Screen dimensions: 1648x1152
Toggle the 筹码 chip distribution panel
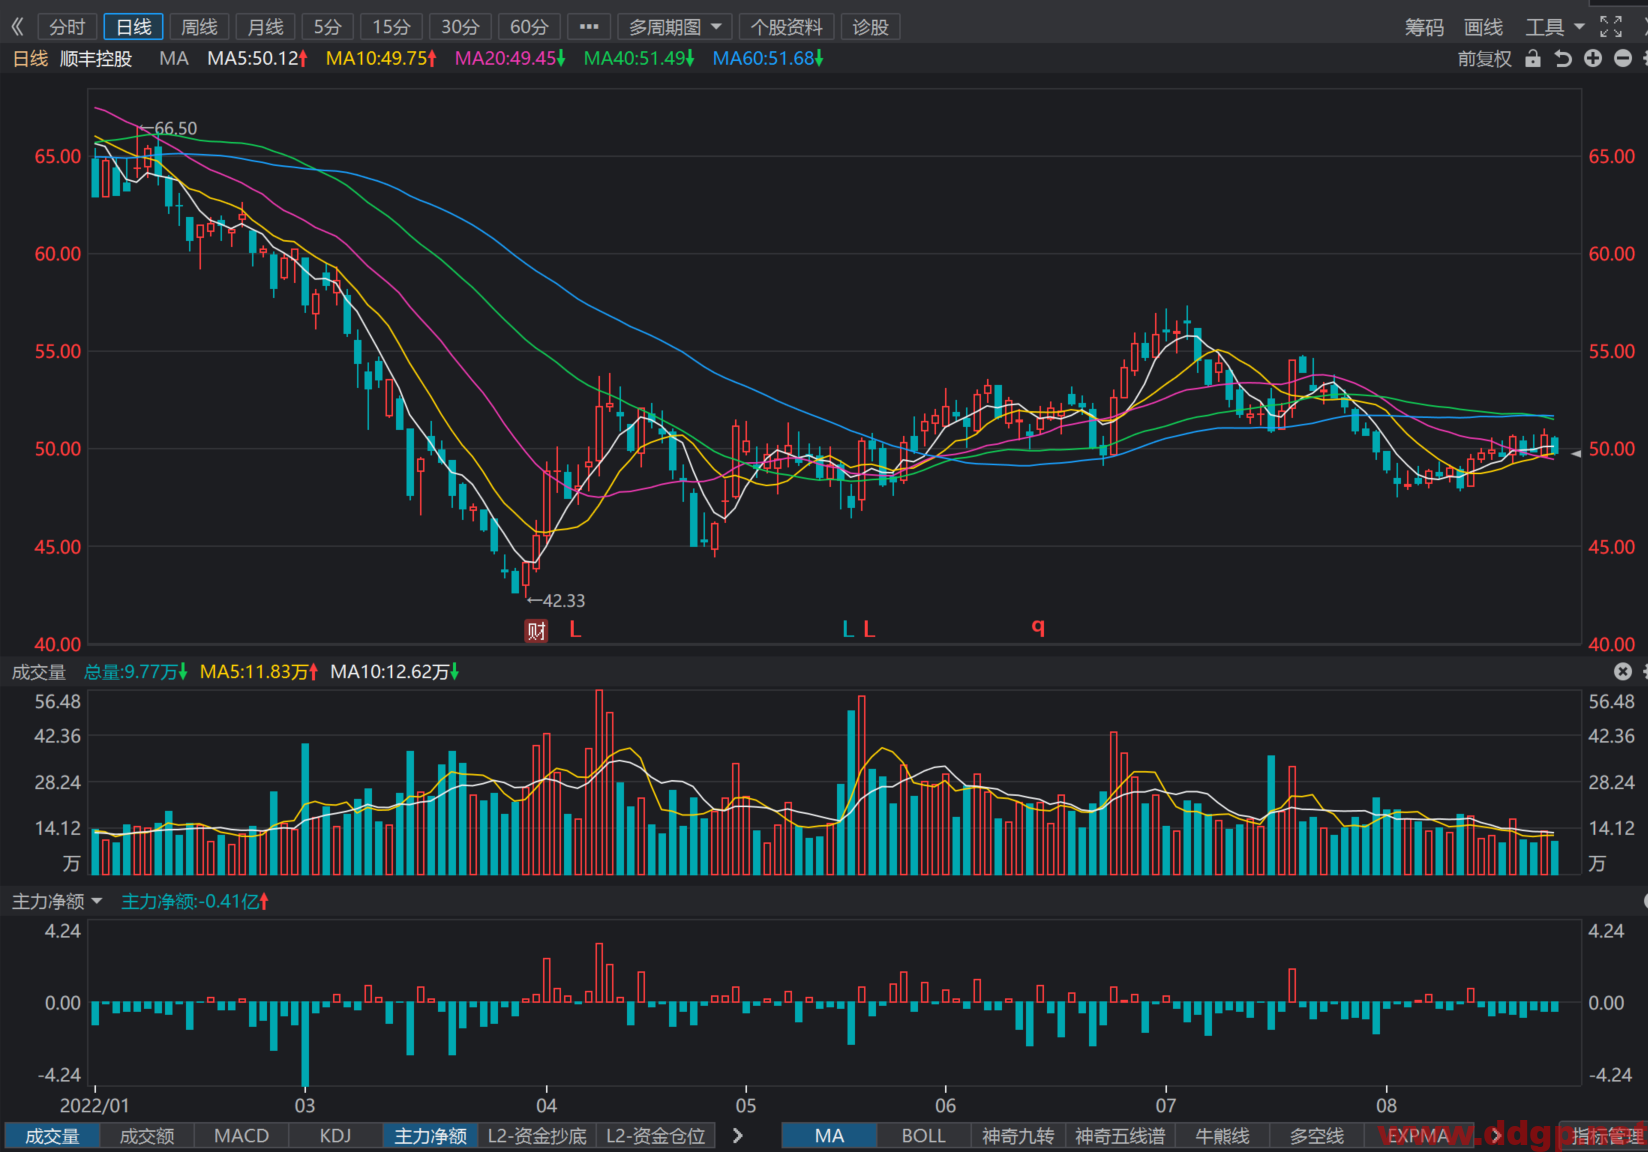pyautogui.click(x=1424, y=27)
